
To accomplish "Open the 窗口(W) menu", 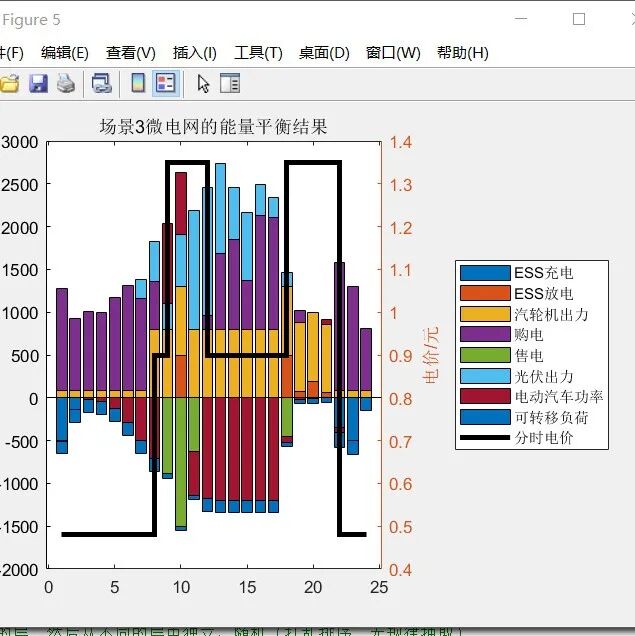I will pos(393,53).
